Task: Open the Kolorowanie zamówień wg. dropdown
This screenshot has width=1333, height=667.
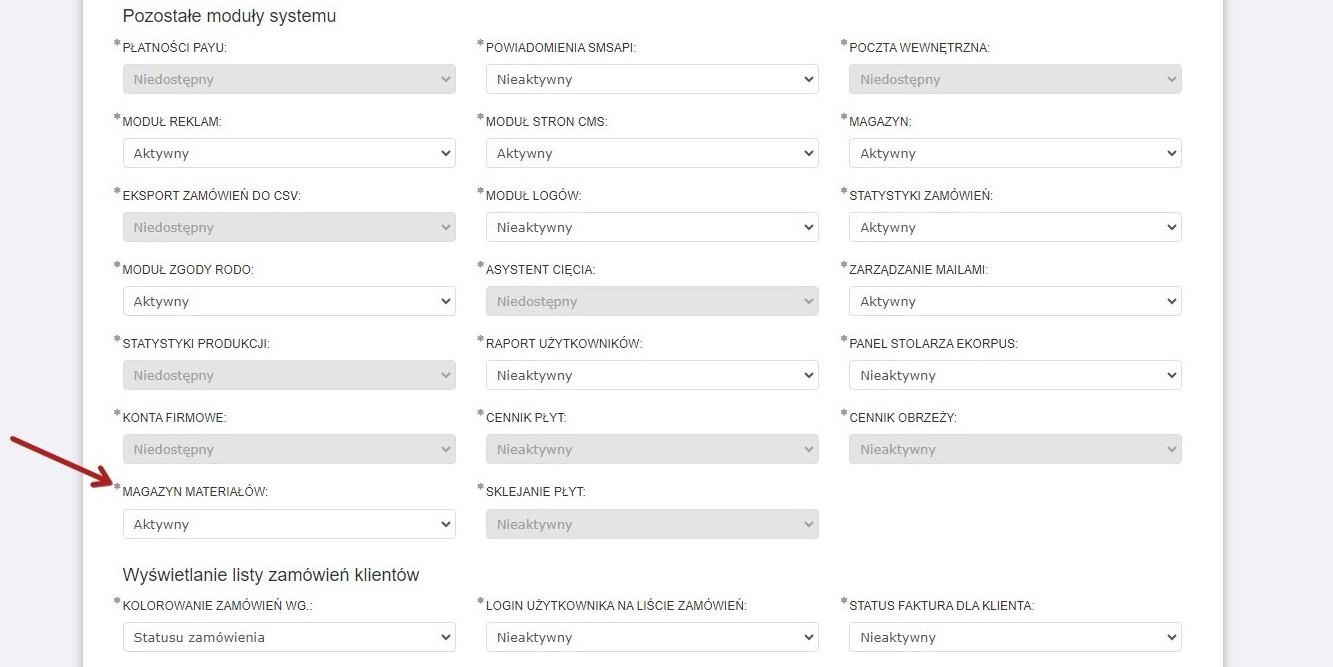Action: click(x=288, y=637)
